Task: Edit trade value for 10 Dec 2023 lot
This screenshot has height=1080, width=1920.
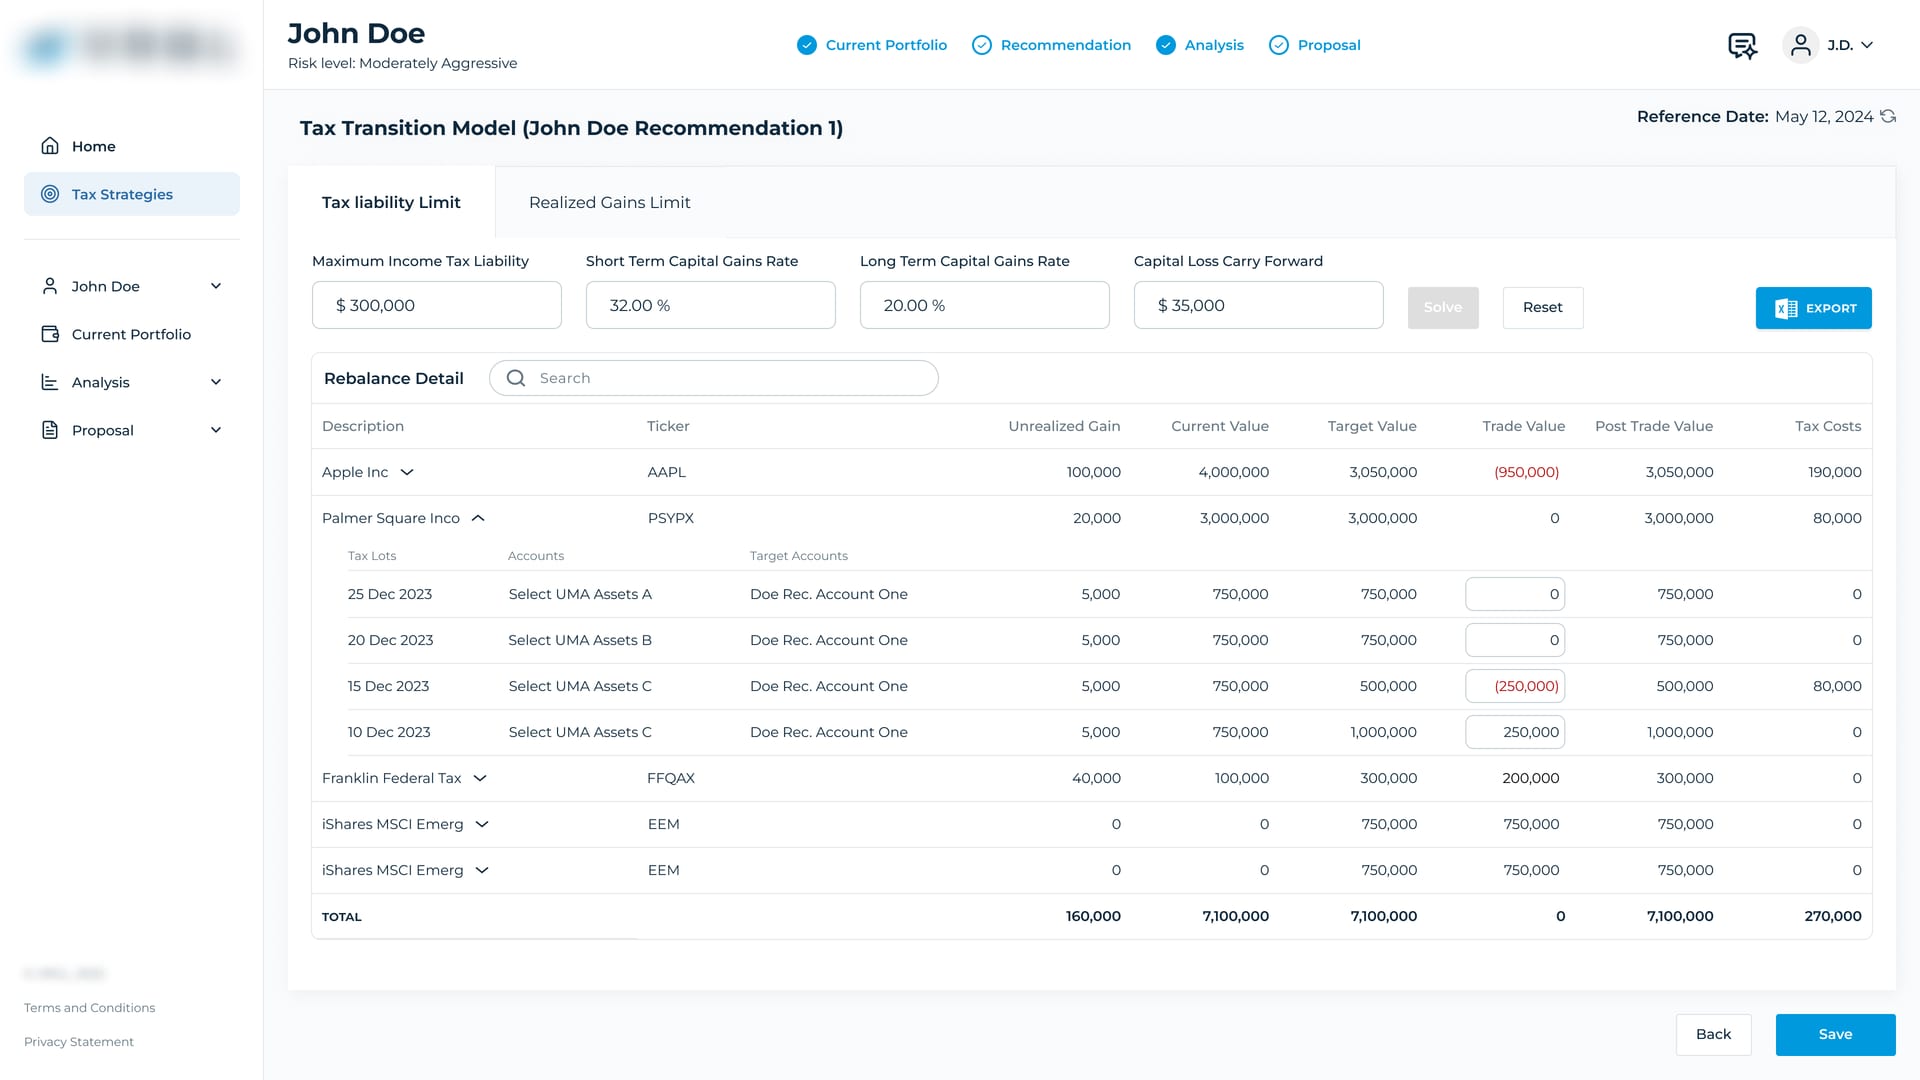Action: click(x=1515, y=732)
